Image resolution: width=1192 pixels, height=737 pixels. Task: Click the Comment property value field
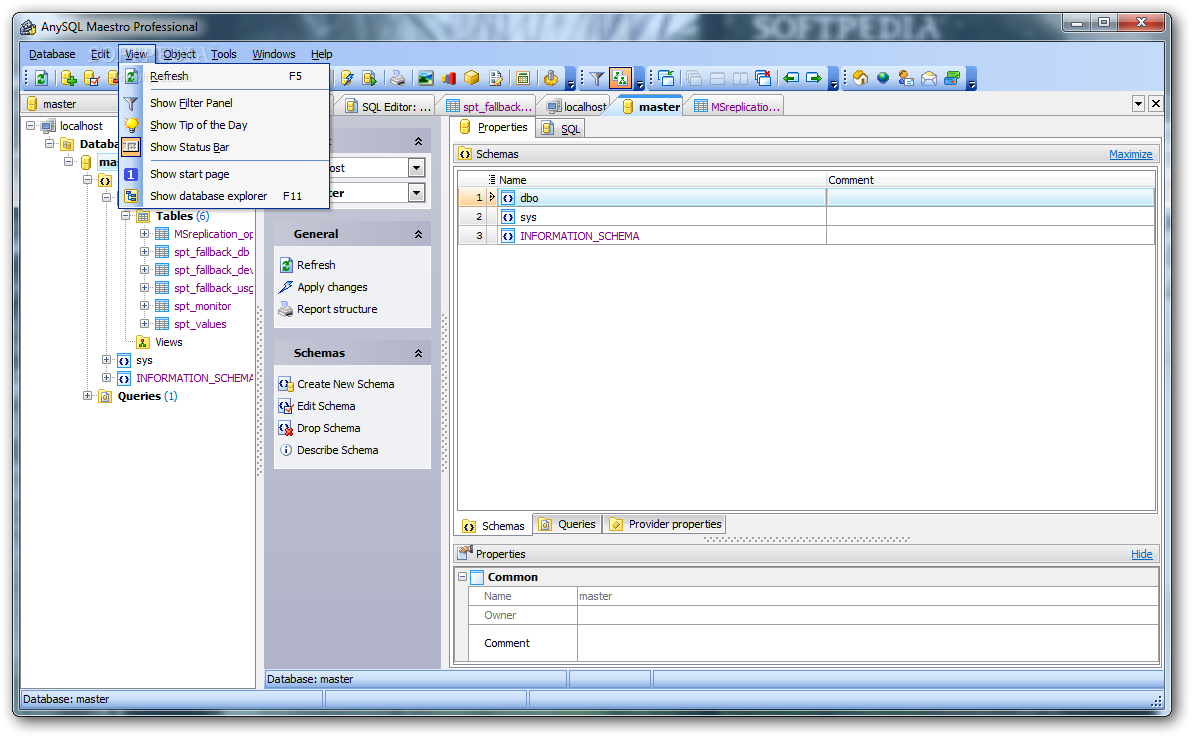point(867,643)
